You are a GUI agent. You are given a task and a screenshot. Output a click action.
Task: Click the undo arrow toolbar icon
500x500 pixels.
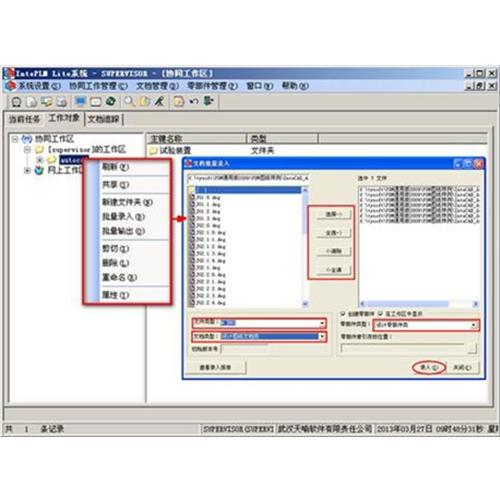[194, 101]
